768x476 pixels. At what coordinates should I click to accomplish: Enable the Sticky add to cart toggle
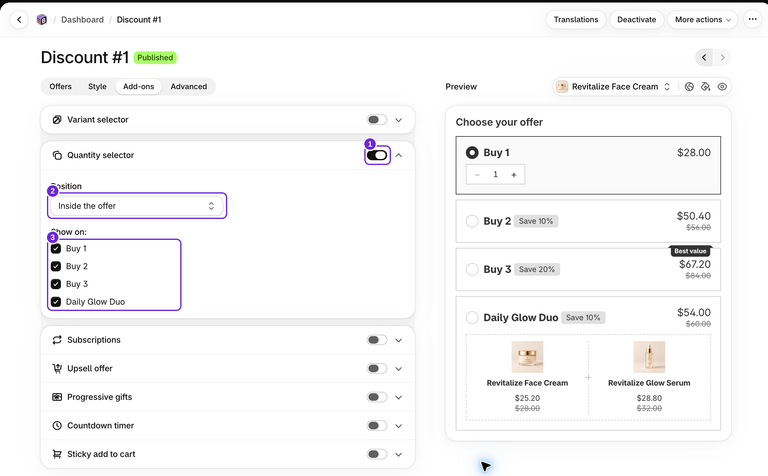click(377, 454)
